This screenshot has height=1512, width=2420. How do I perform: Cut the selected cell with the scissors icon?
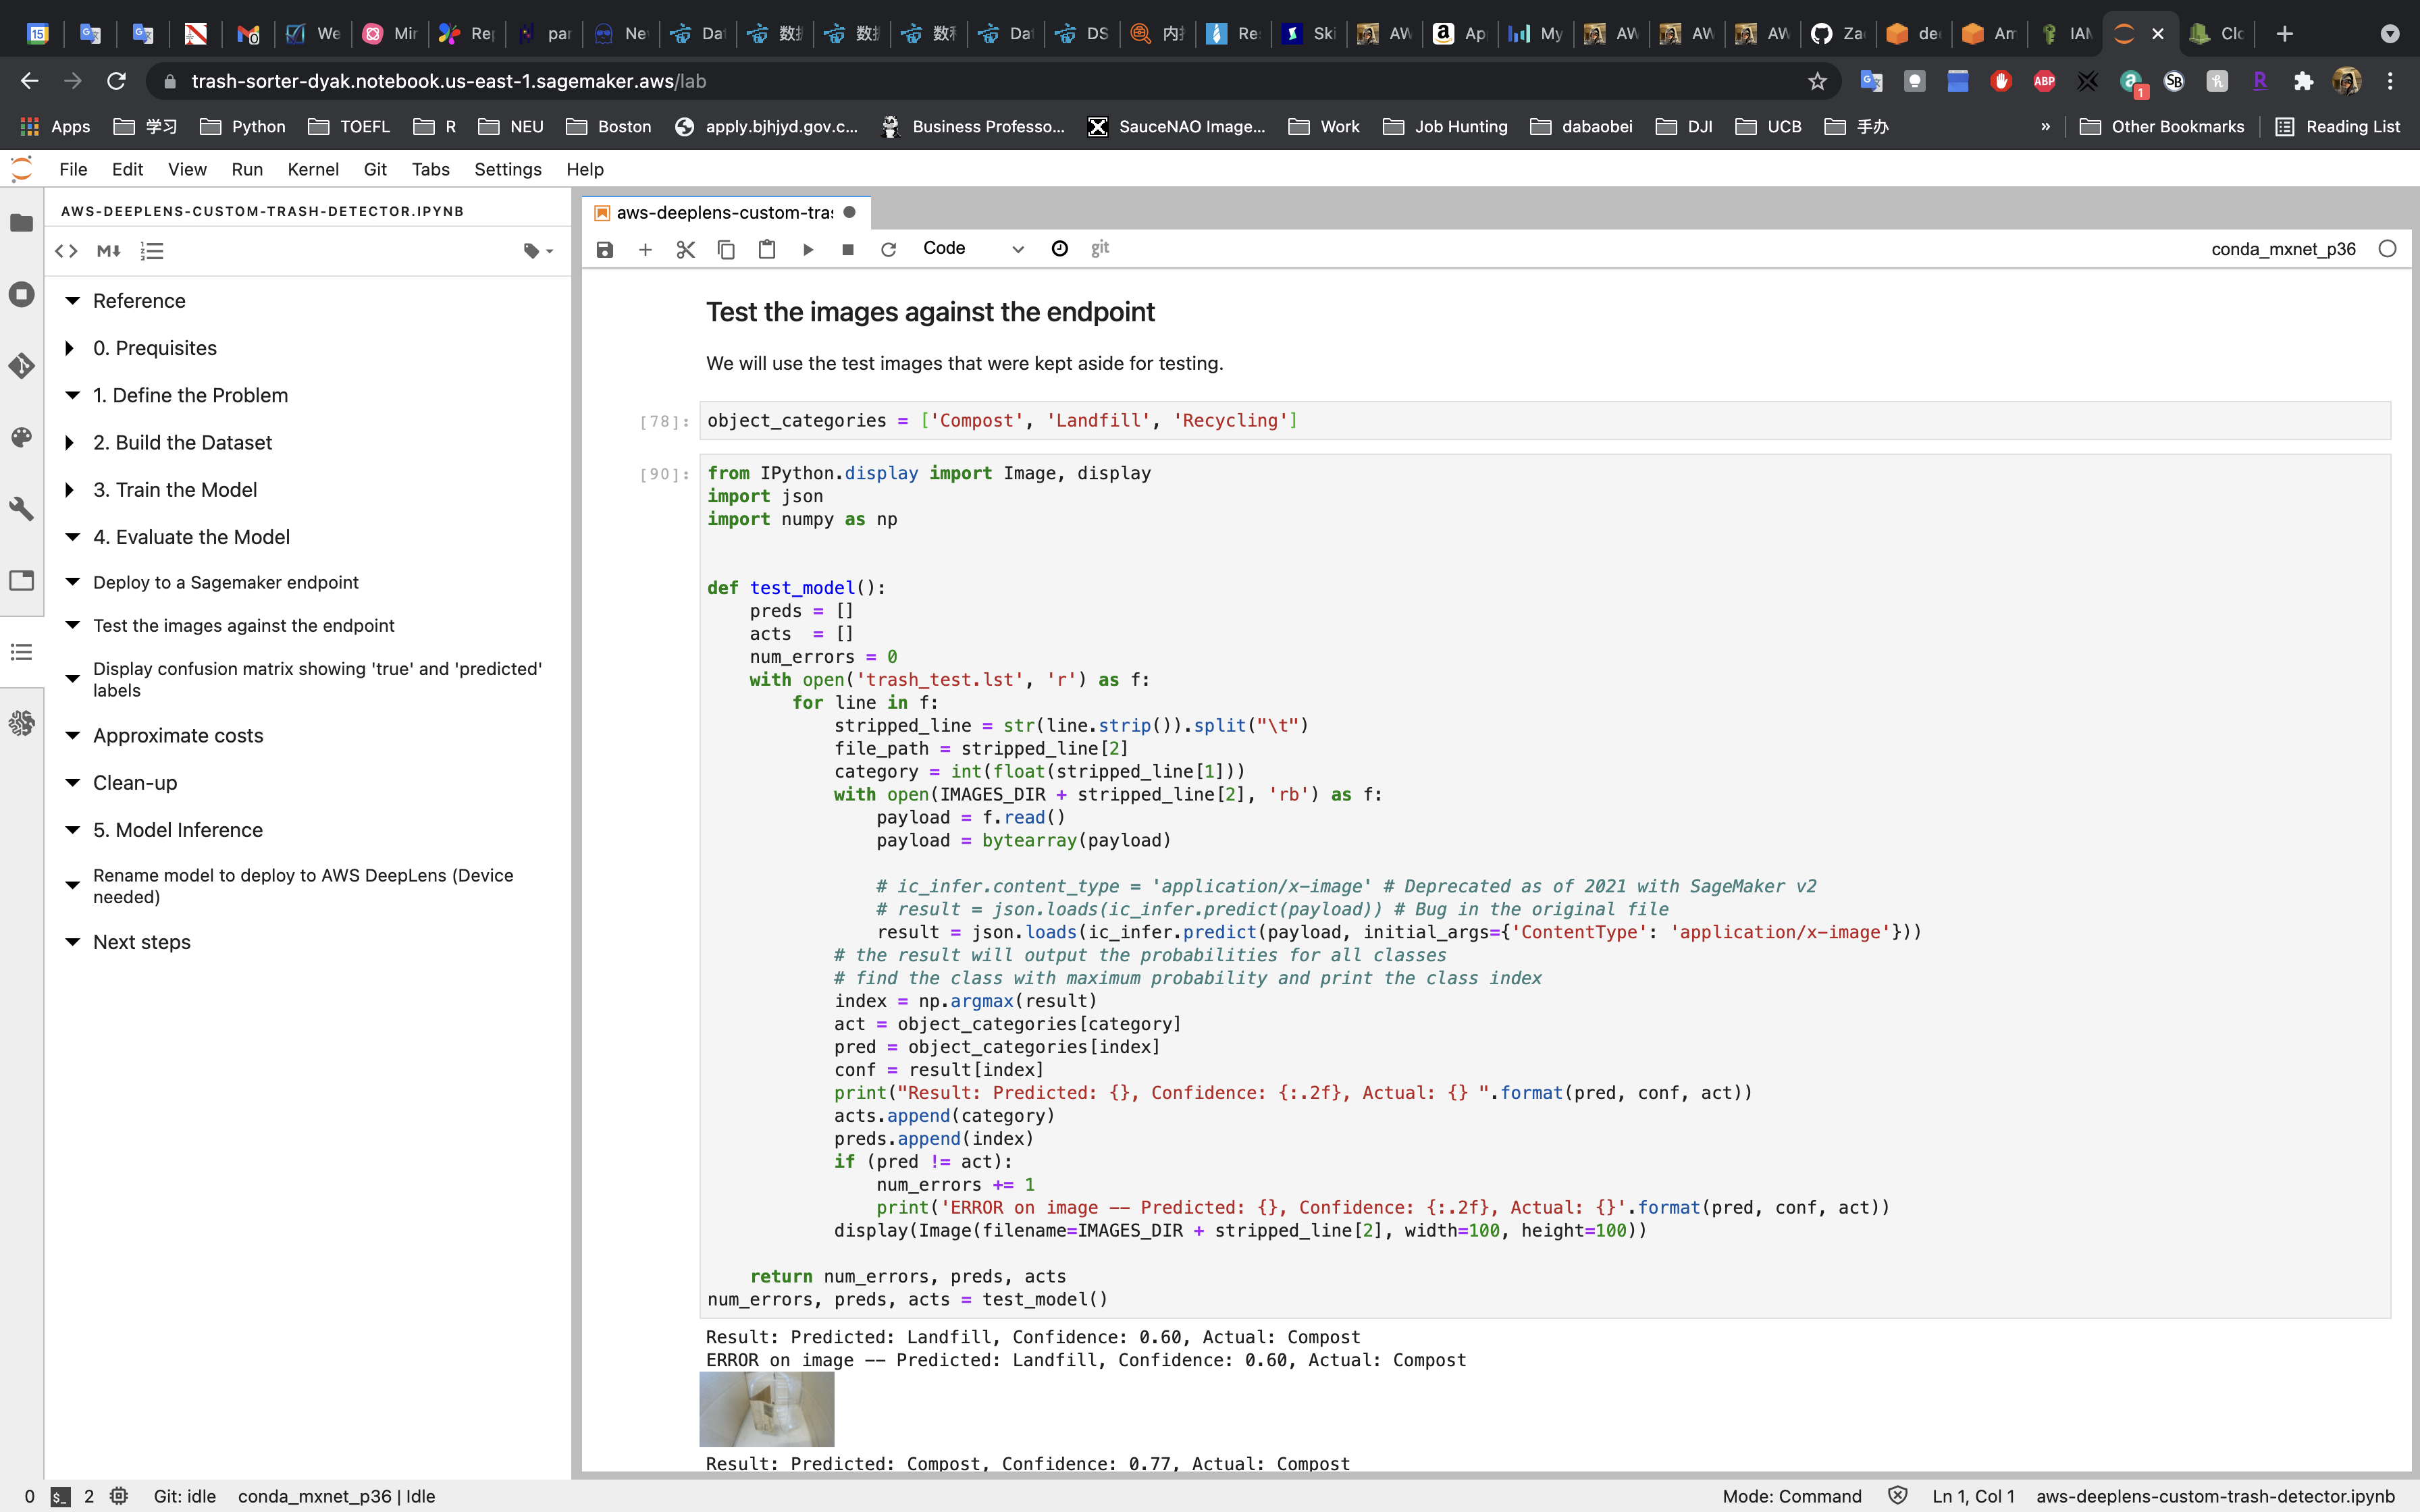coord(685,249)
